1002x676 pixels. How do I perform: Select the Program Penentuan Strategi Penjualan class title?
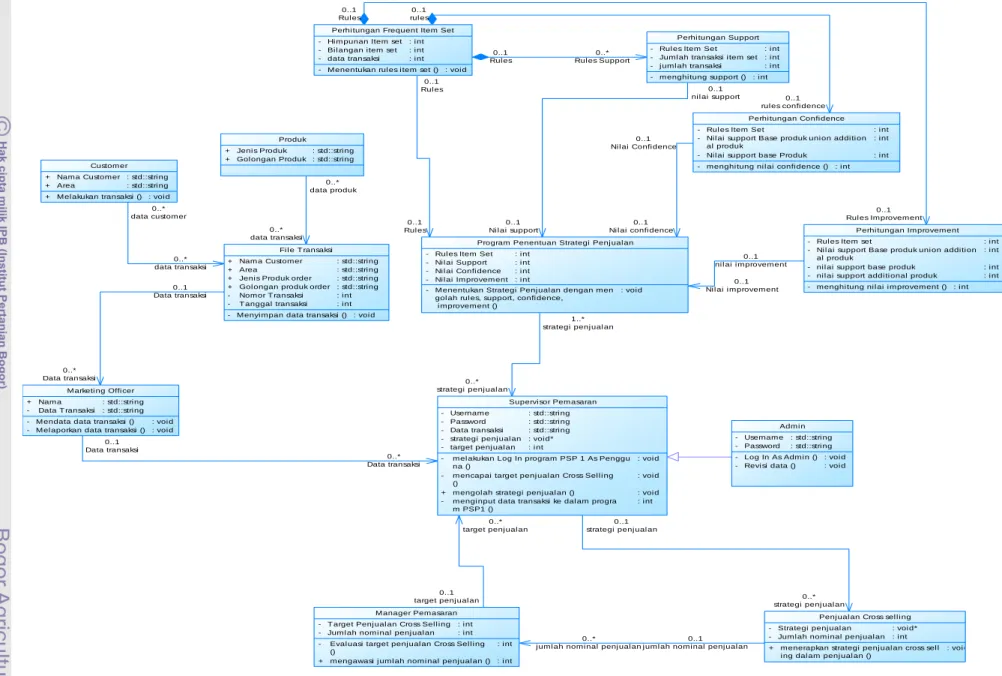click(555, 243)
